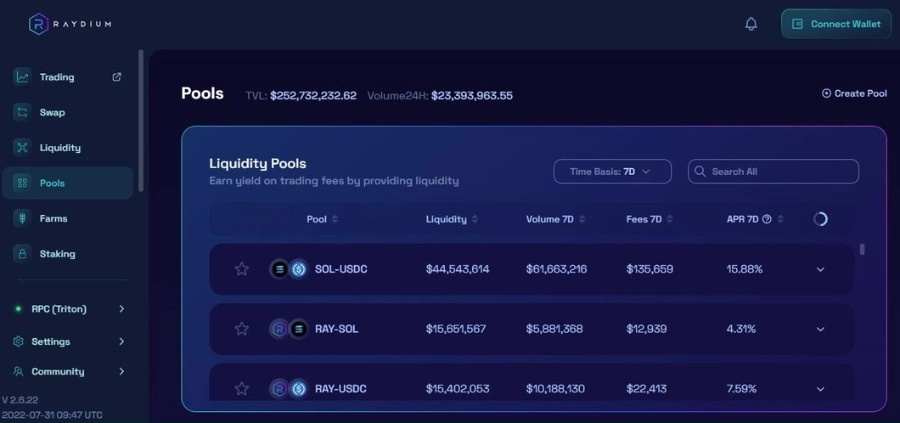Open the Trading external link icon
900x423 pixels.
[117, 77]
